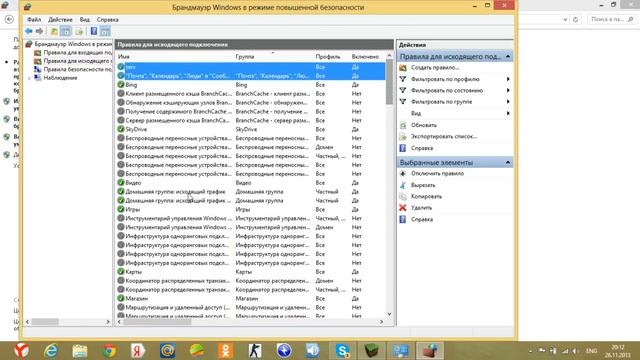The height and width of the screenshot is (360, 640).
Task: Click Обновить in Actions pane
Action: [424, 125]
